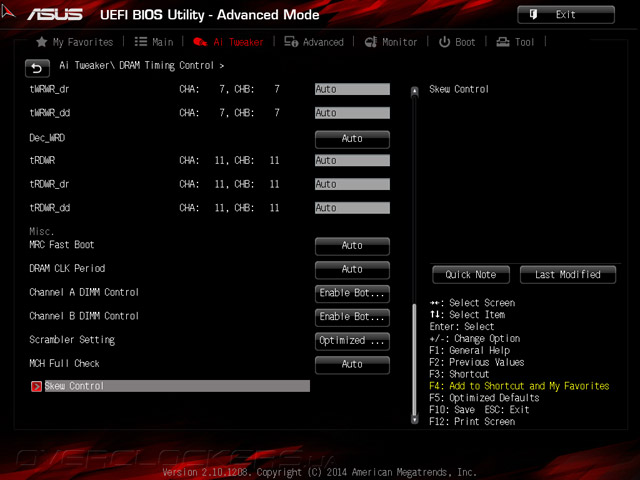This screenshot has width=640, height=480.
Task: Change the Channel A DIMM Control option
Action: [352, 293]
